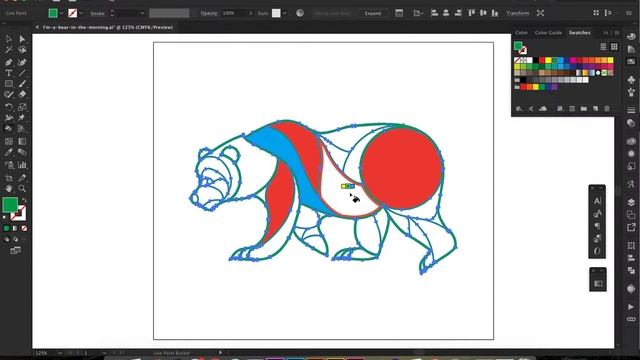Select the Perspective Grid tool
640x360 pixels.
point(22,129)
